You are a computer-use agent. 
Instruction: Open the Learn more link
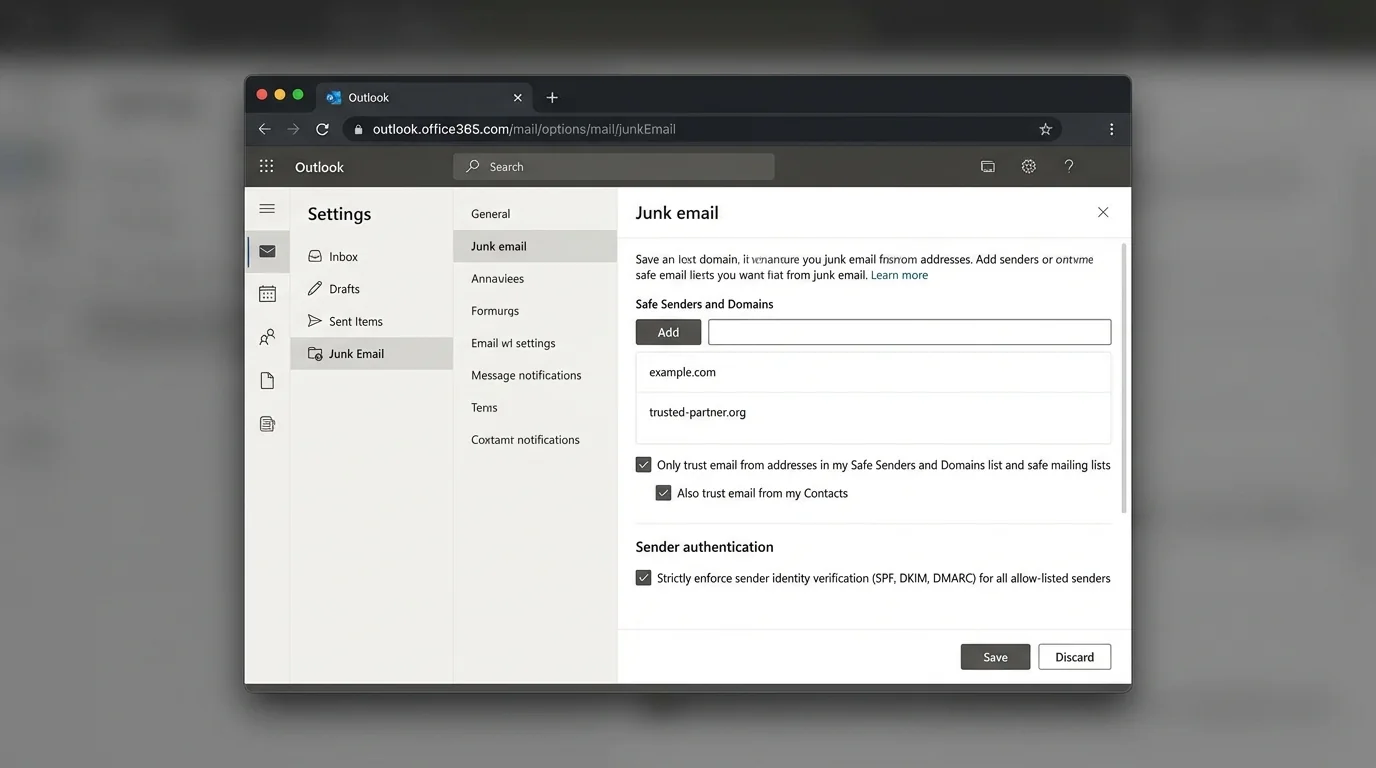pos(898,274)
